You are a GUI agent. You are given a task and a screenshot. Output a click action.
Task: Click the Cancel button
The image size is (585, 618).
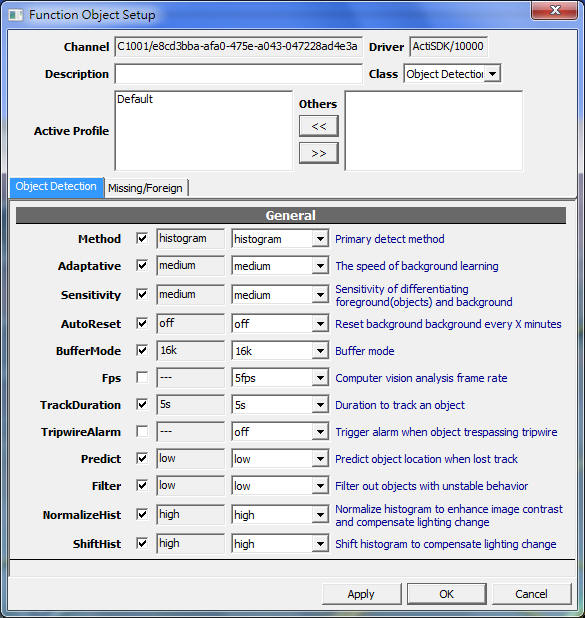(531, 594)
